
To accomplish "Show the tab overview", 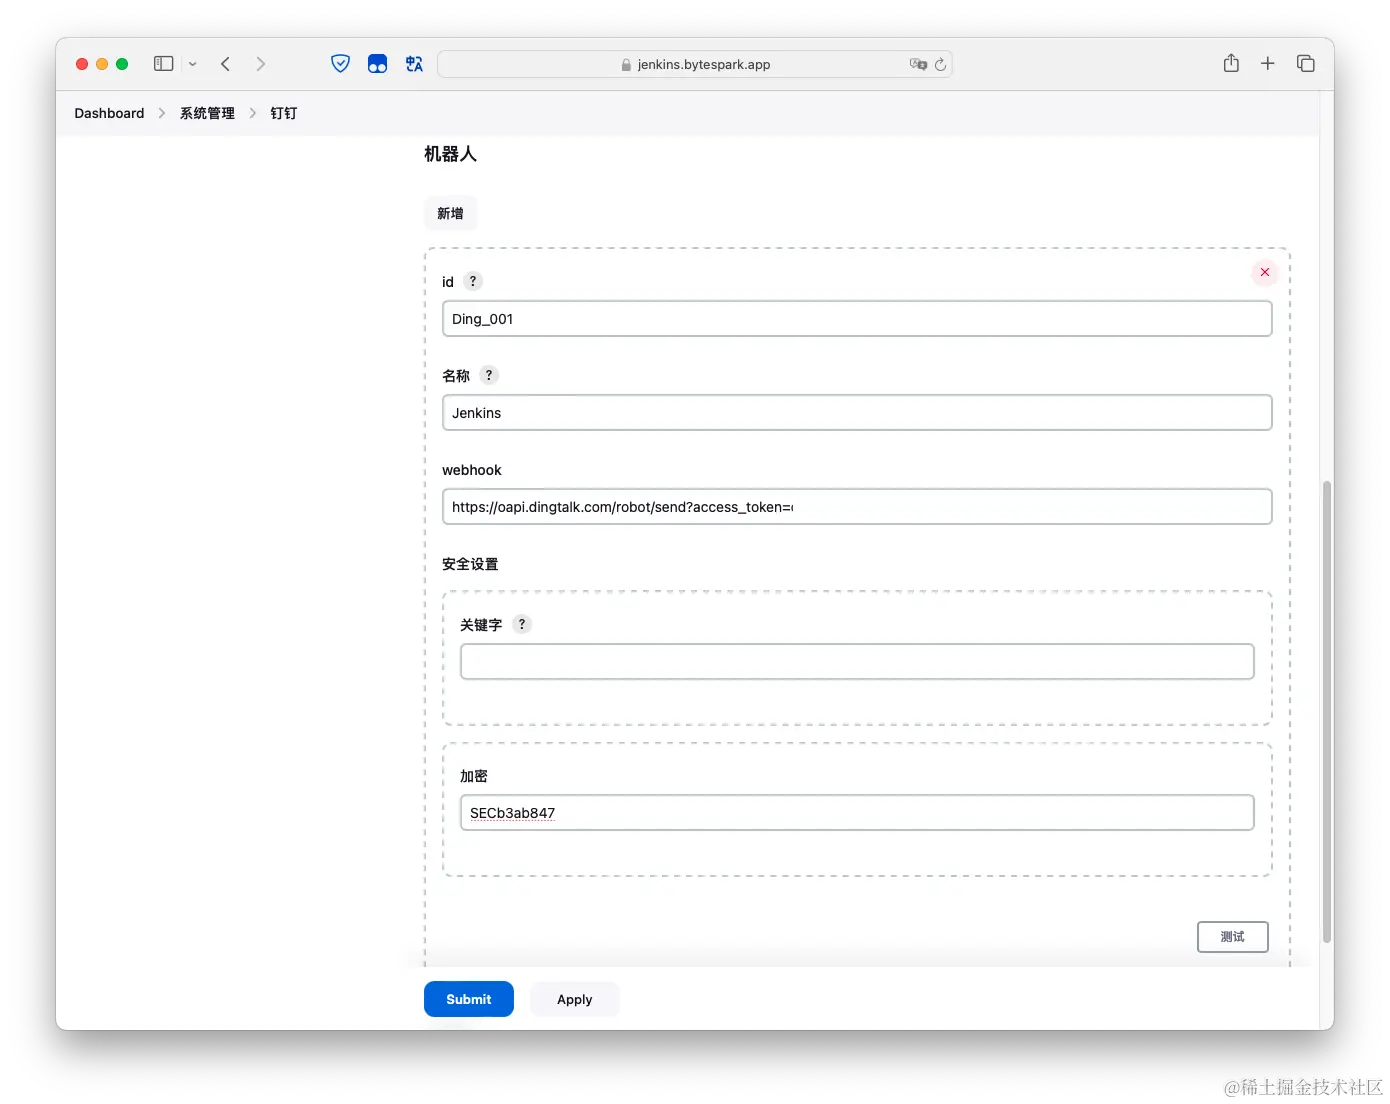I will pos(1305,64).
